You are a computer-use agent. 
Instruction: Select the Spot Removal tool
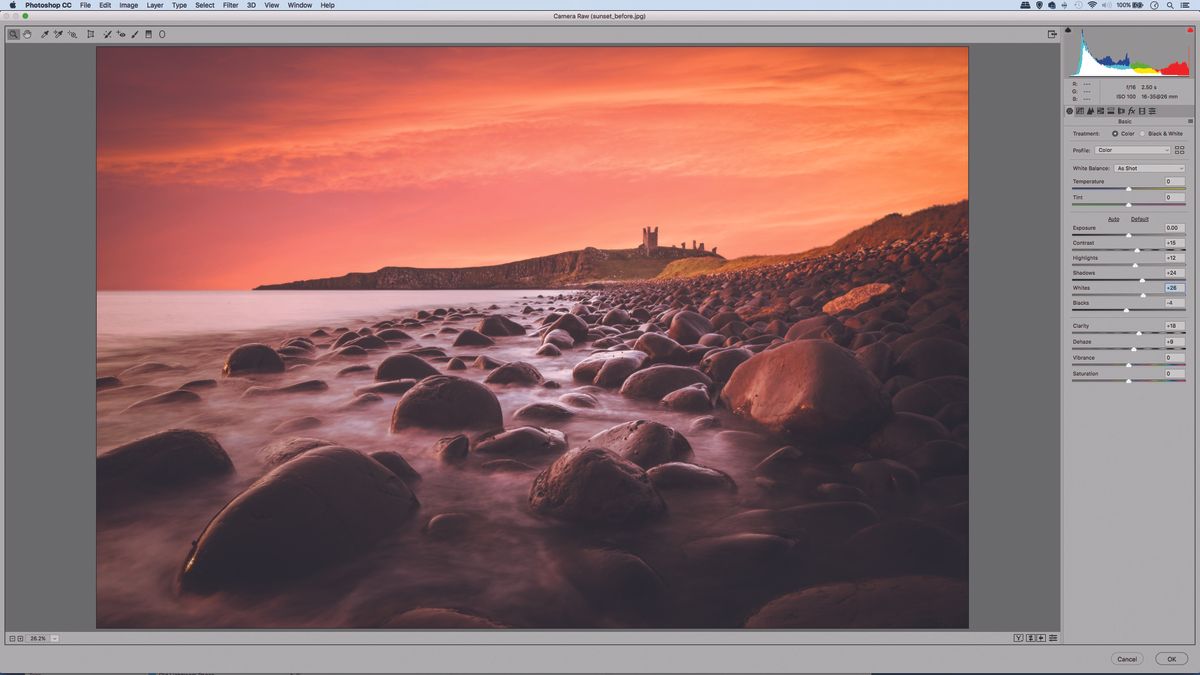click(107, 34)
